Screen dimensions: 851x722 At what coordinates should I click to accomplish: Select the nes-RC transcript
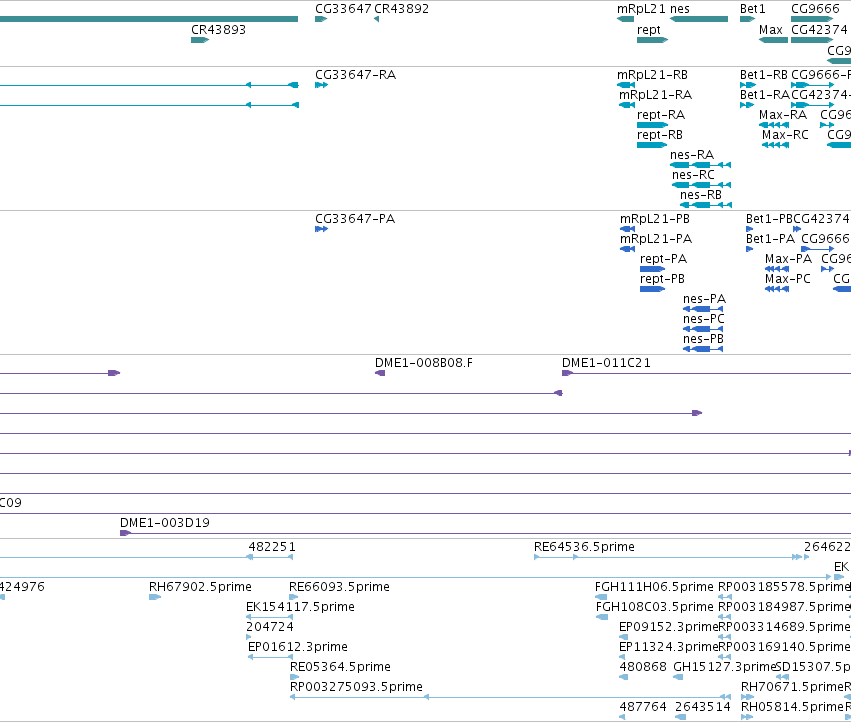(x=701, y=185)
